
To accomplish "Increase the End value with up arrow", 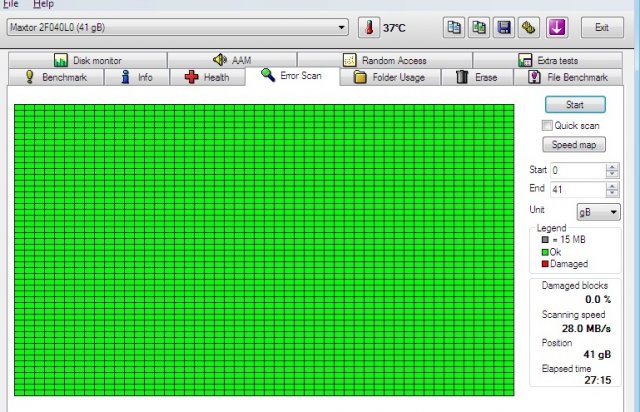I will pyautogui.click(x=612, y=185).
